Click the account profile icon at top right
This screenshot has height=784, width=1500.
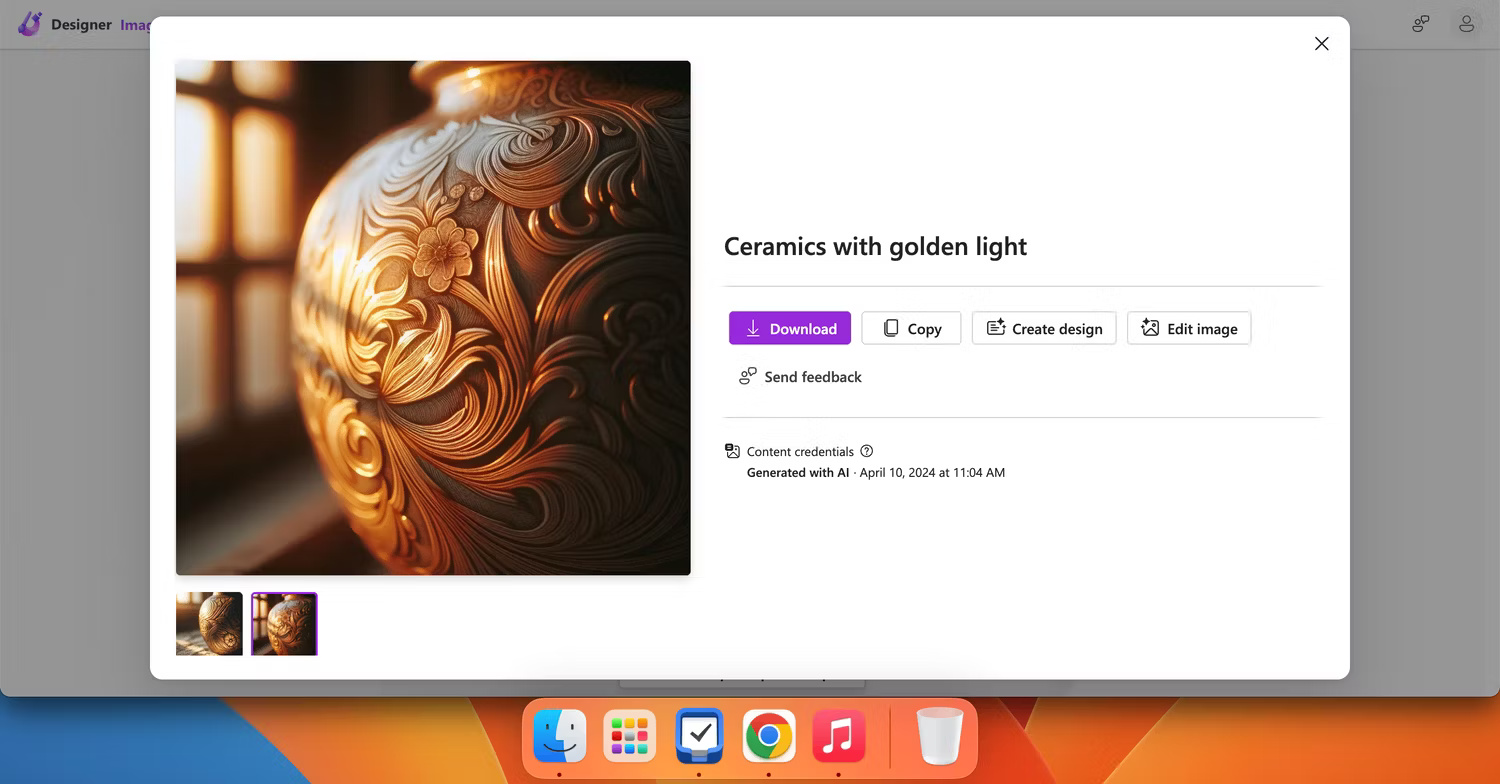pyautogui.click(x=1466, y=23)
